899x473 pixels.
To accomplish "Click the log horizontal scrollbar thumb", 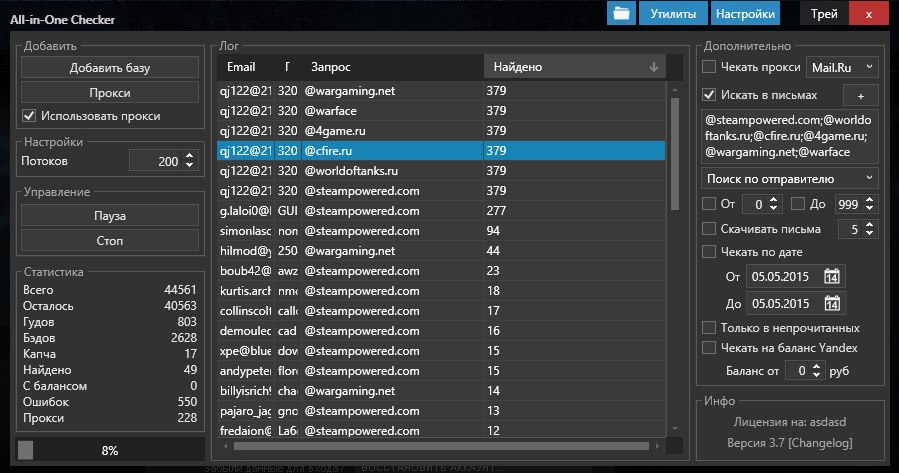I will [441, 445].
